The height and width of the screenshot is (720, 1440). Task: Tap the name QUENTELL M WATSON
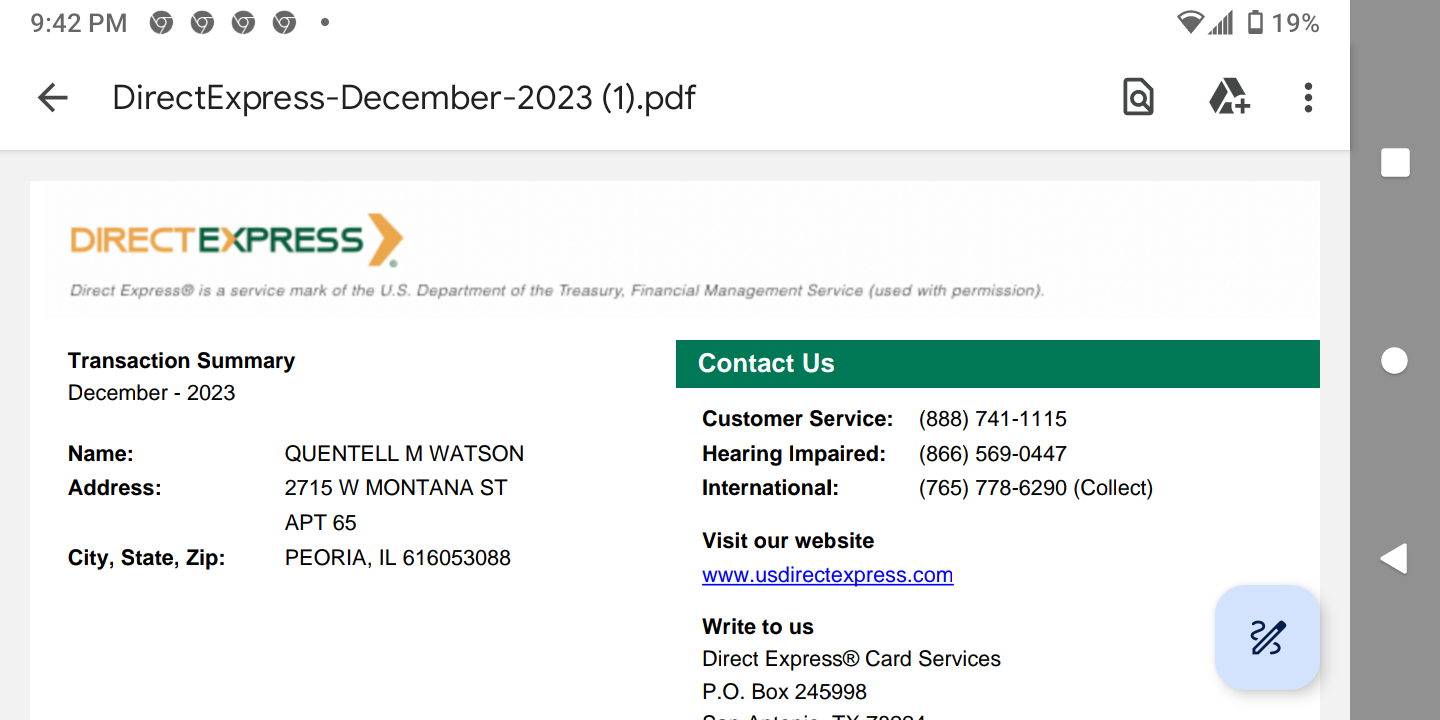tap(404, 454)
